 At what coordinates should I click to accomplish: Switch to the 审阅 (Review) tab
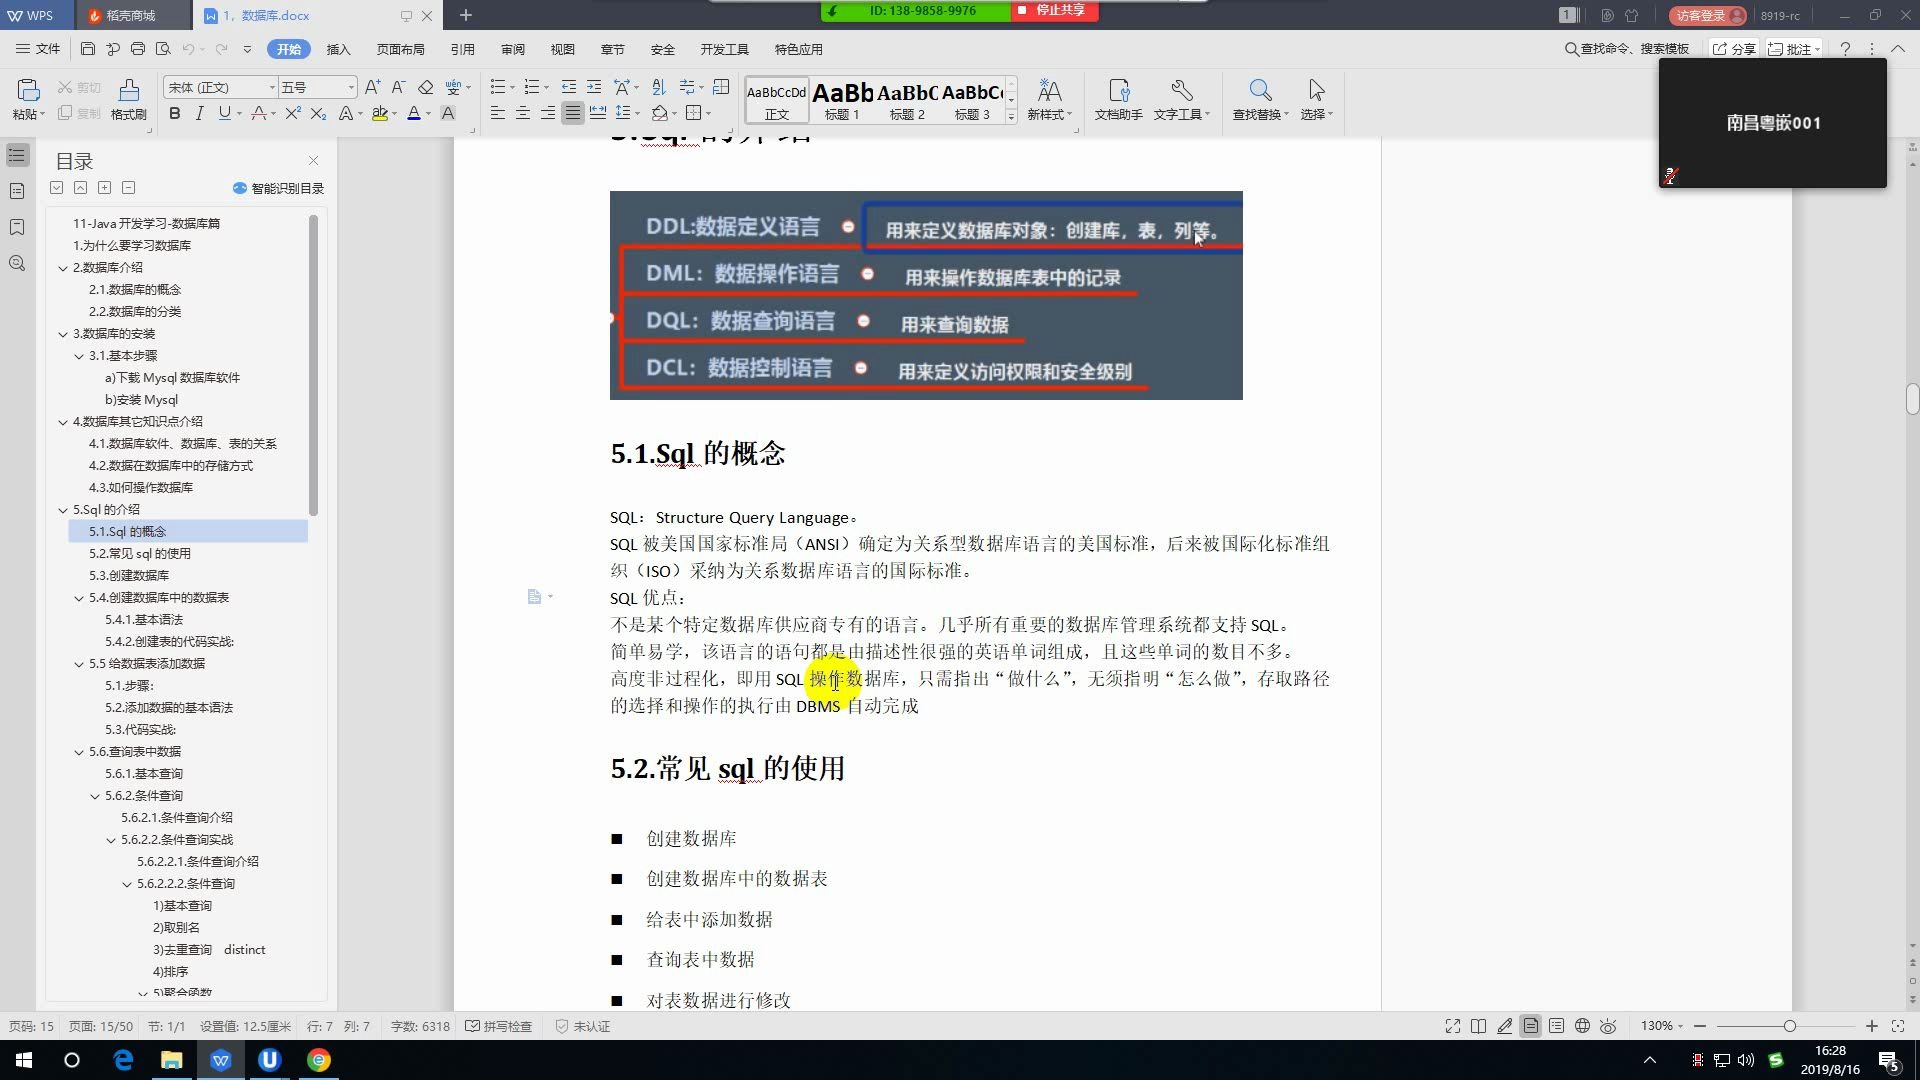513,49
